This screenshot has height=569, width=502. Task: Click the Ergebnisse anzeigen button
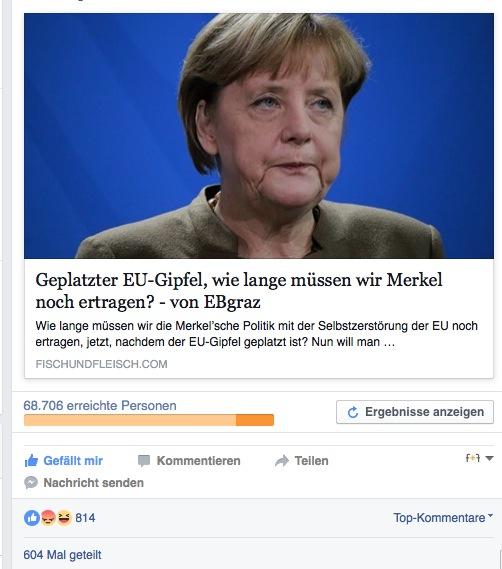tap(415, 412)
